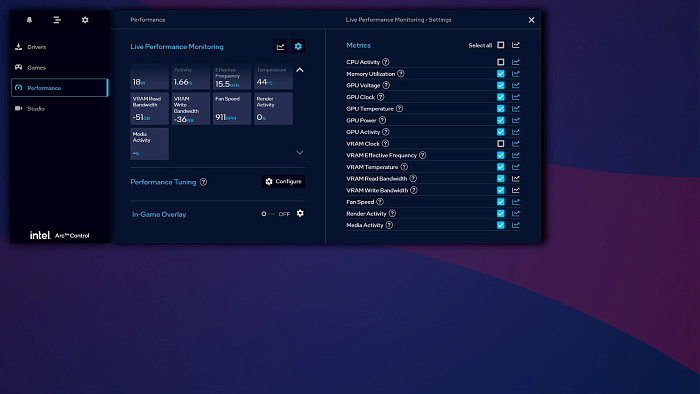Screen dimensions: 700x394
Task: Uncheck the Fan Speed checkbox
Action: [x=500, y=202]
